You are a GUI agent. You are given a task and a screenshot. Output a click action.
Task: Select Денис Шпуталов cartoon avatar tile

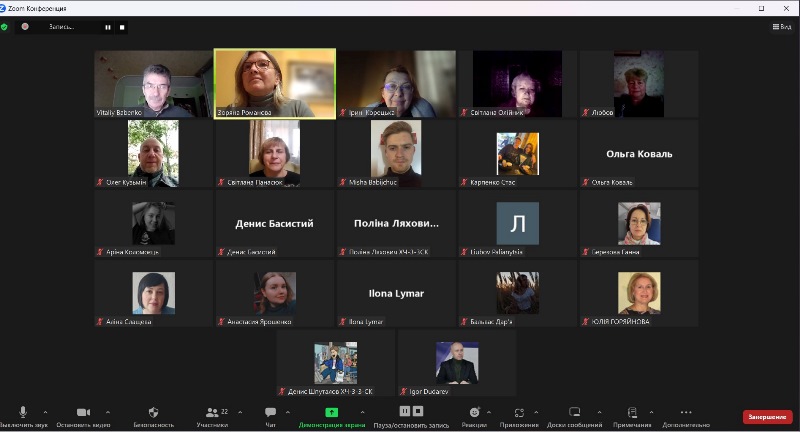coord(335,363)
